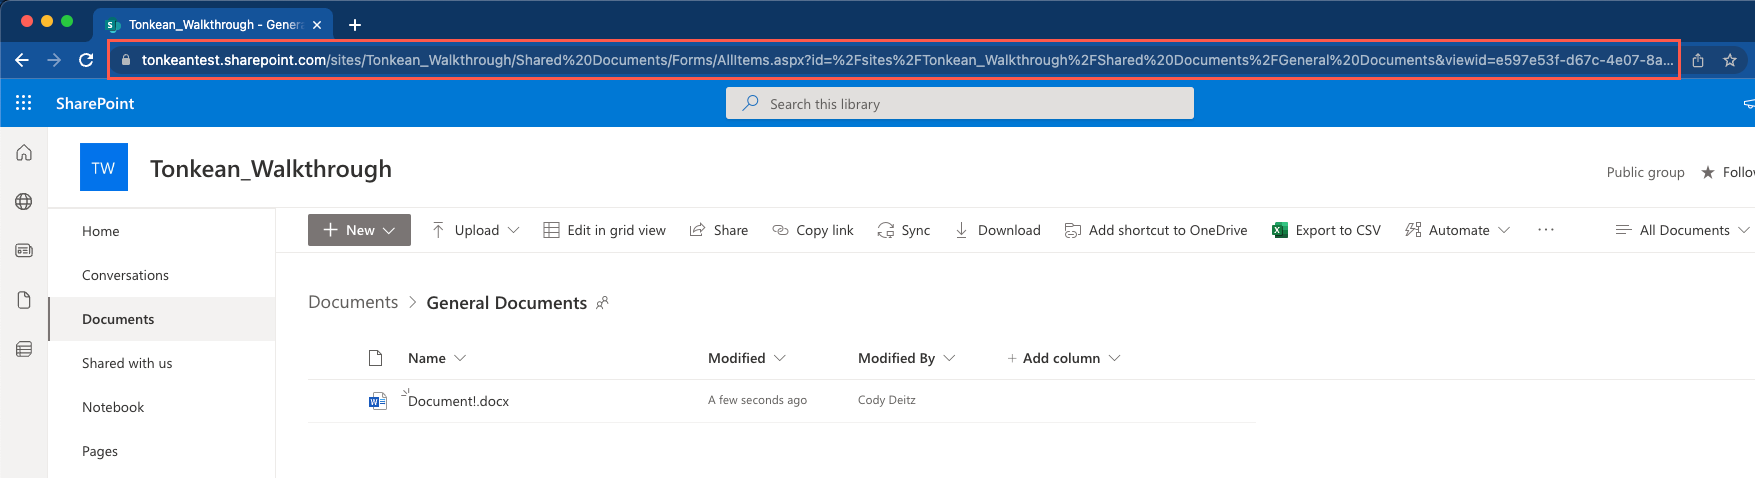1755x478 pixels.
Task: Open the news icon in left rail
Action: tap(24, 251)
